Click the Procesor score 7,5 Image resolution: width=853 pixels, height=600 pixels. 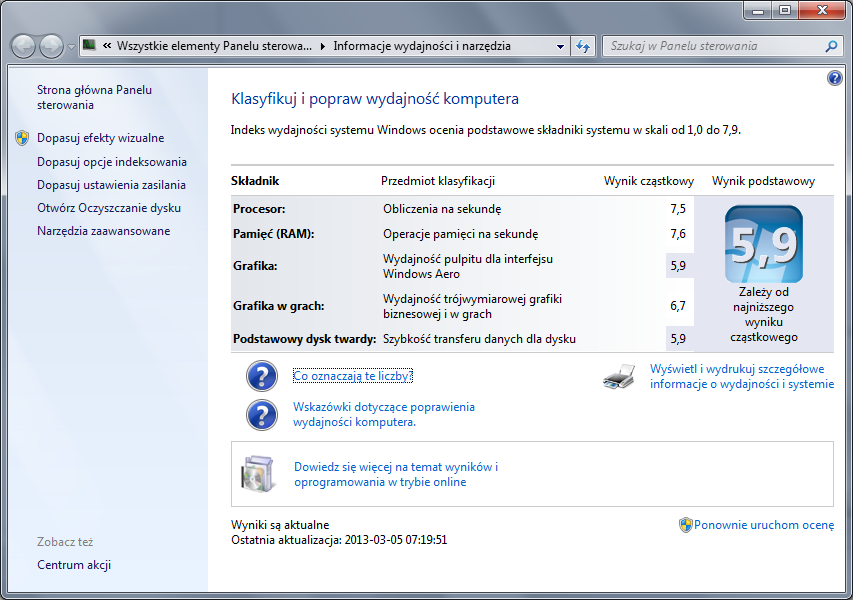pyautogui.click(x=678, y=209)
